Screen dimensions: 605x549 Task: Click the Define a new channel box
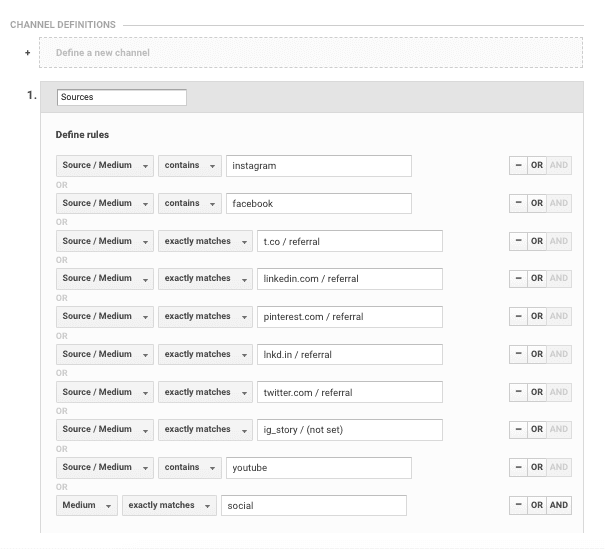tap(311, 53)
